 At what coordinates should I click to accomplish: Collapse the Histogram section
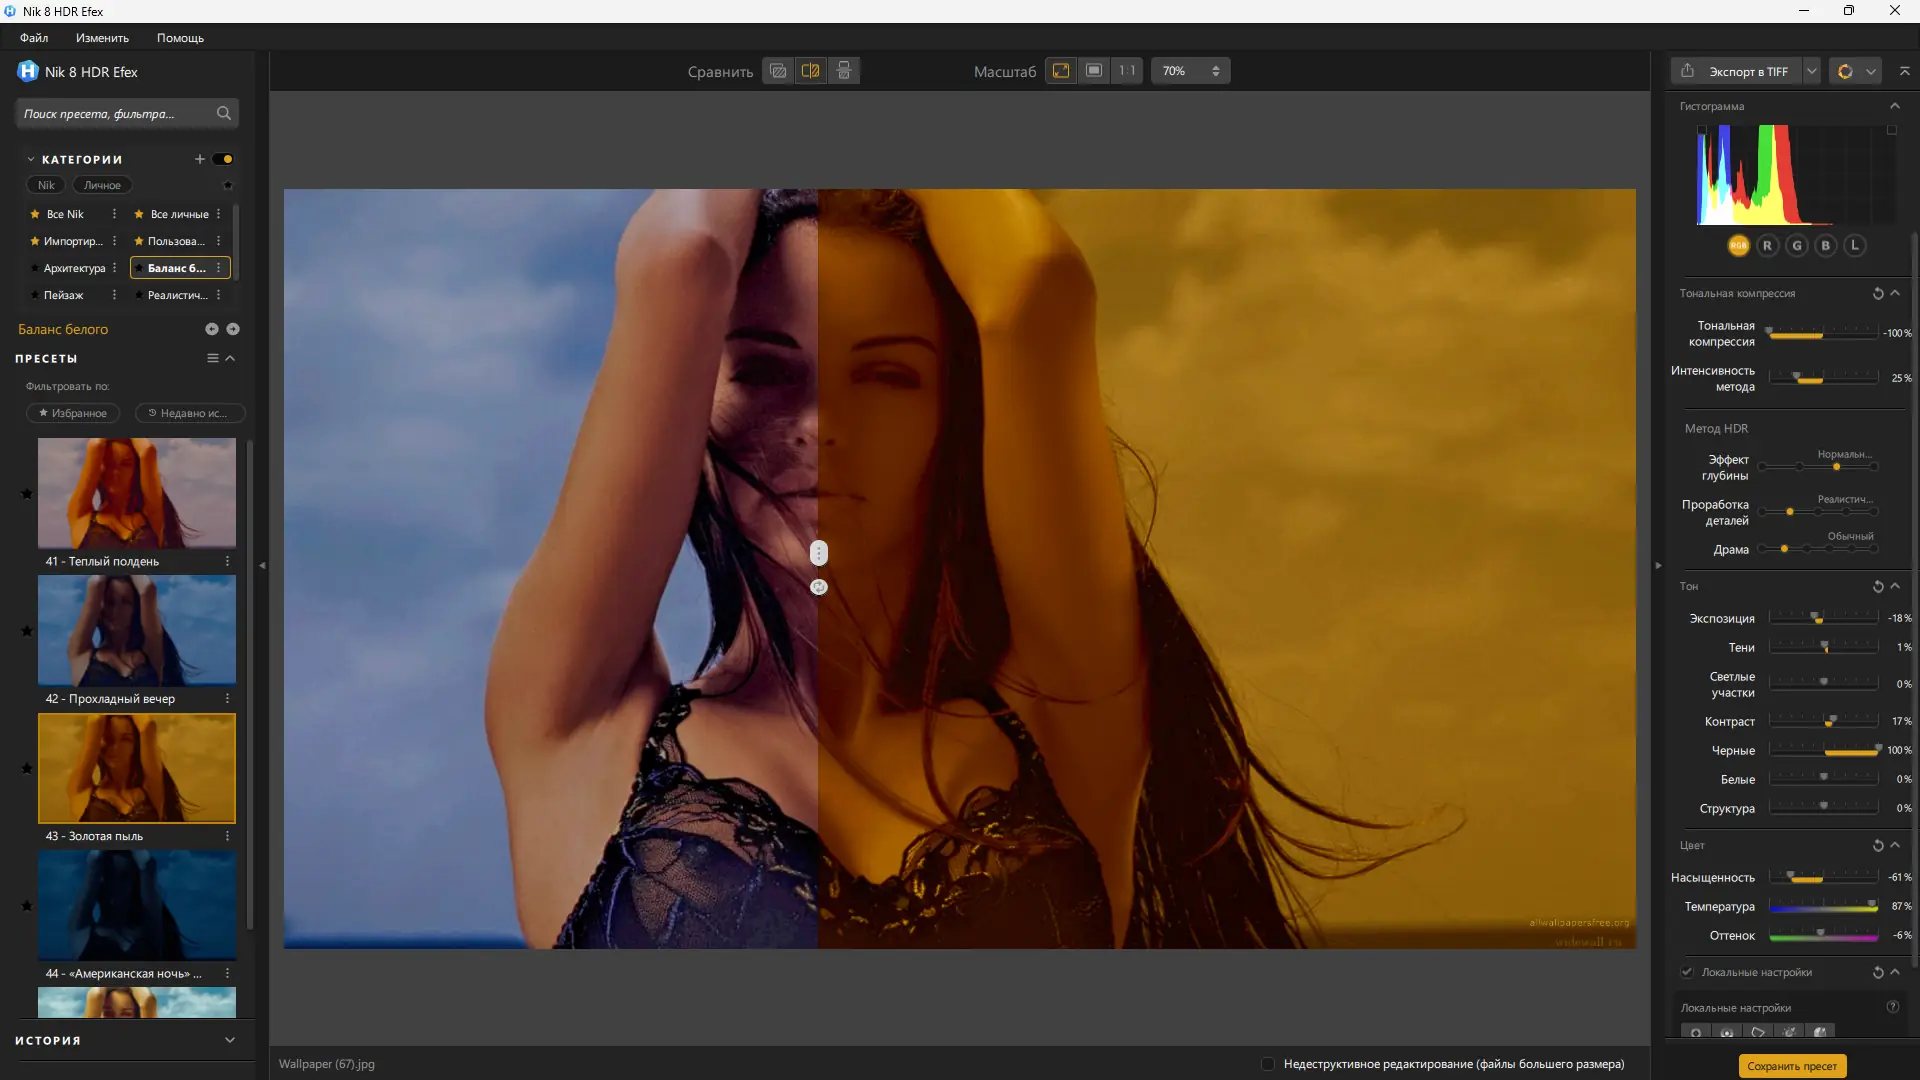tap(1894, 106)
